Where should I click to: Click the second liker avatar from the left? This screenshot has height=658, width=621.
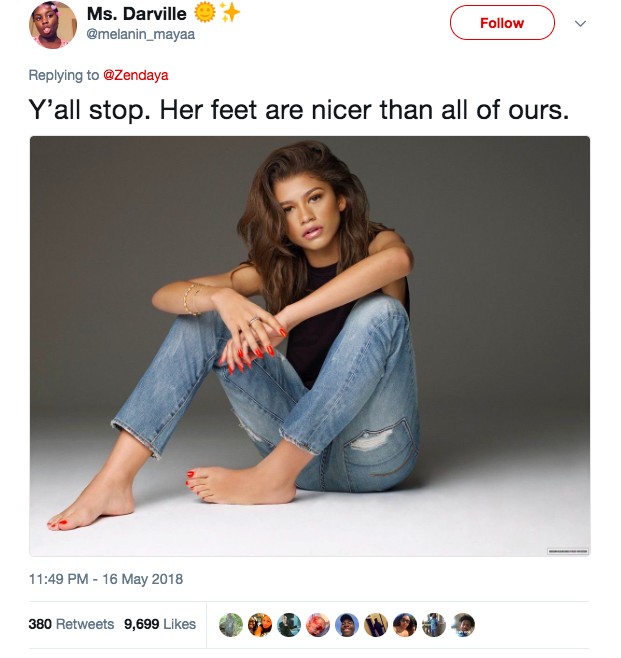pyautogui.click(x=259, y=624)
